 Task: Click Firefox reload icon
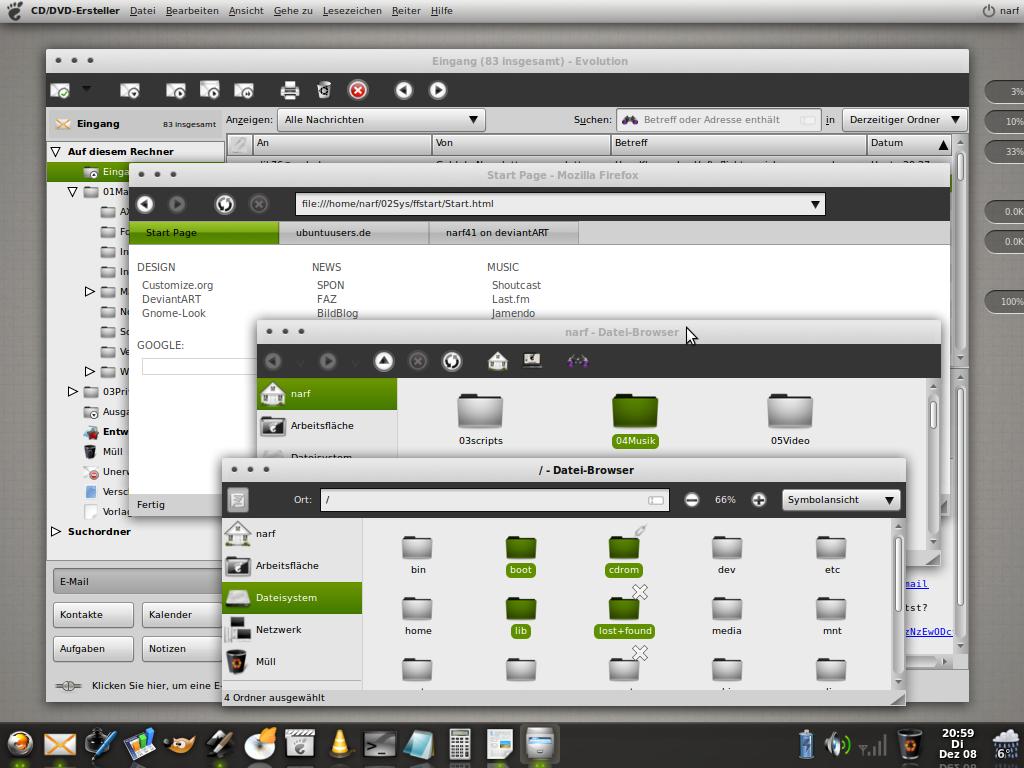coord(225,204)
